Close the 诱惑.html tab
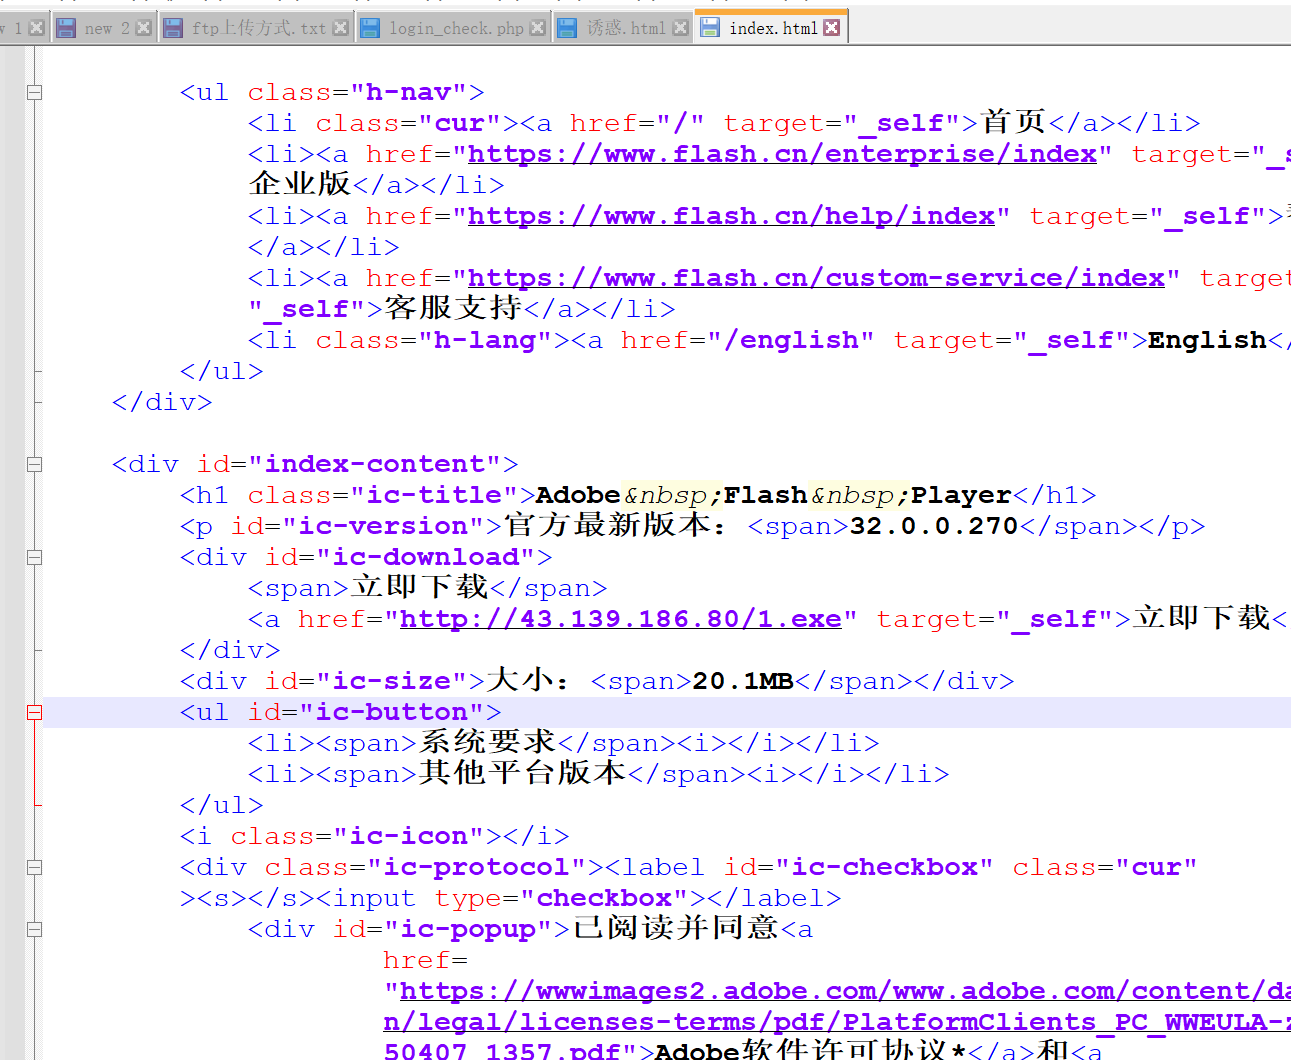Viewport: 1291px width, 1060px height. point(681,28)
